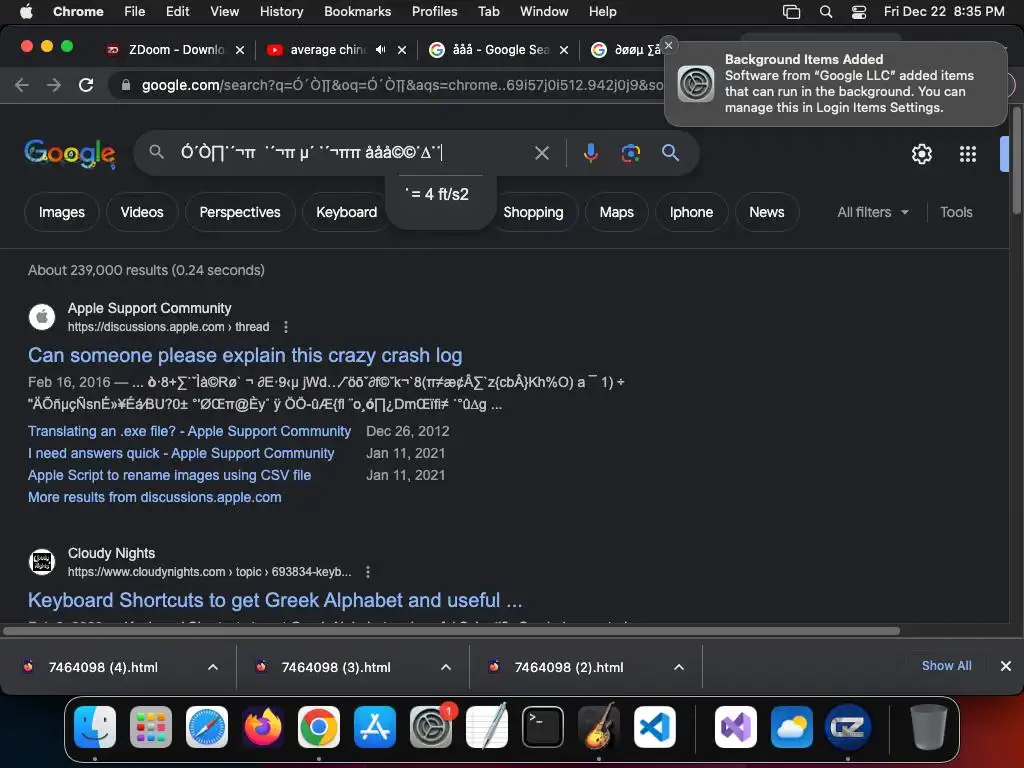Click the lock site info icon
The height and width of the screenshot is (768, 1024).
126,85
